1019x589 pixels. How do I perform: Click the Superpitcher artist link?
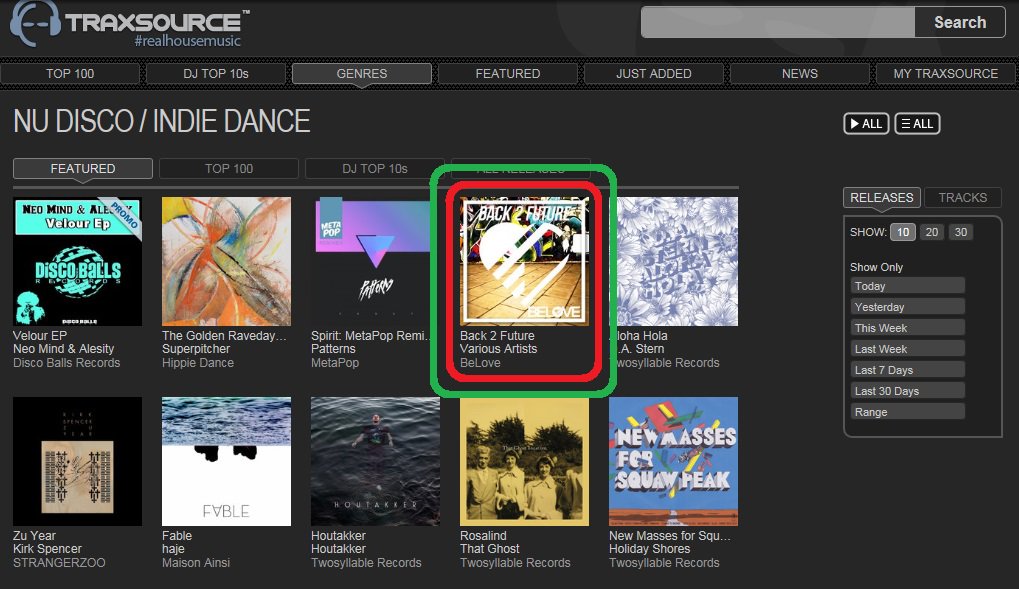click(x=196, y=349)
